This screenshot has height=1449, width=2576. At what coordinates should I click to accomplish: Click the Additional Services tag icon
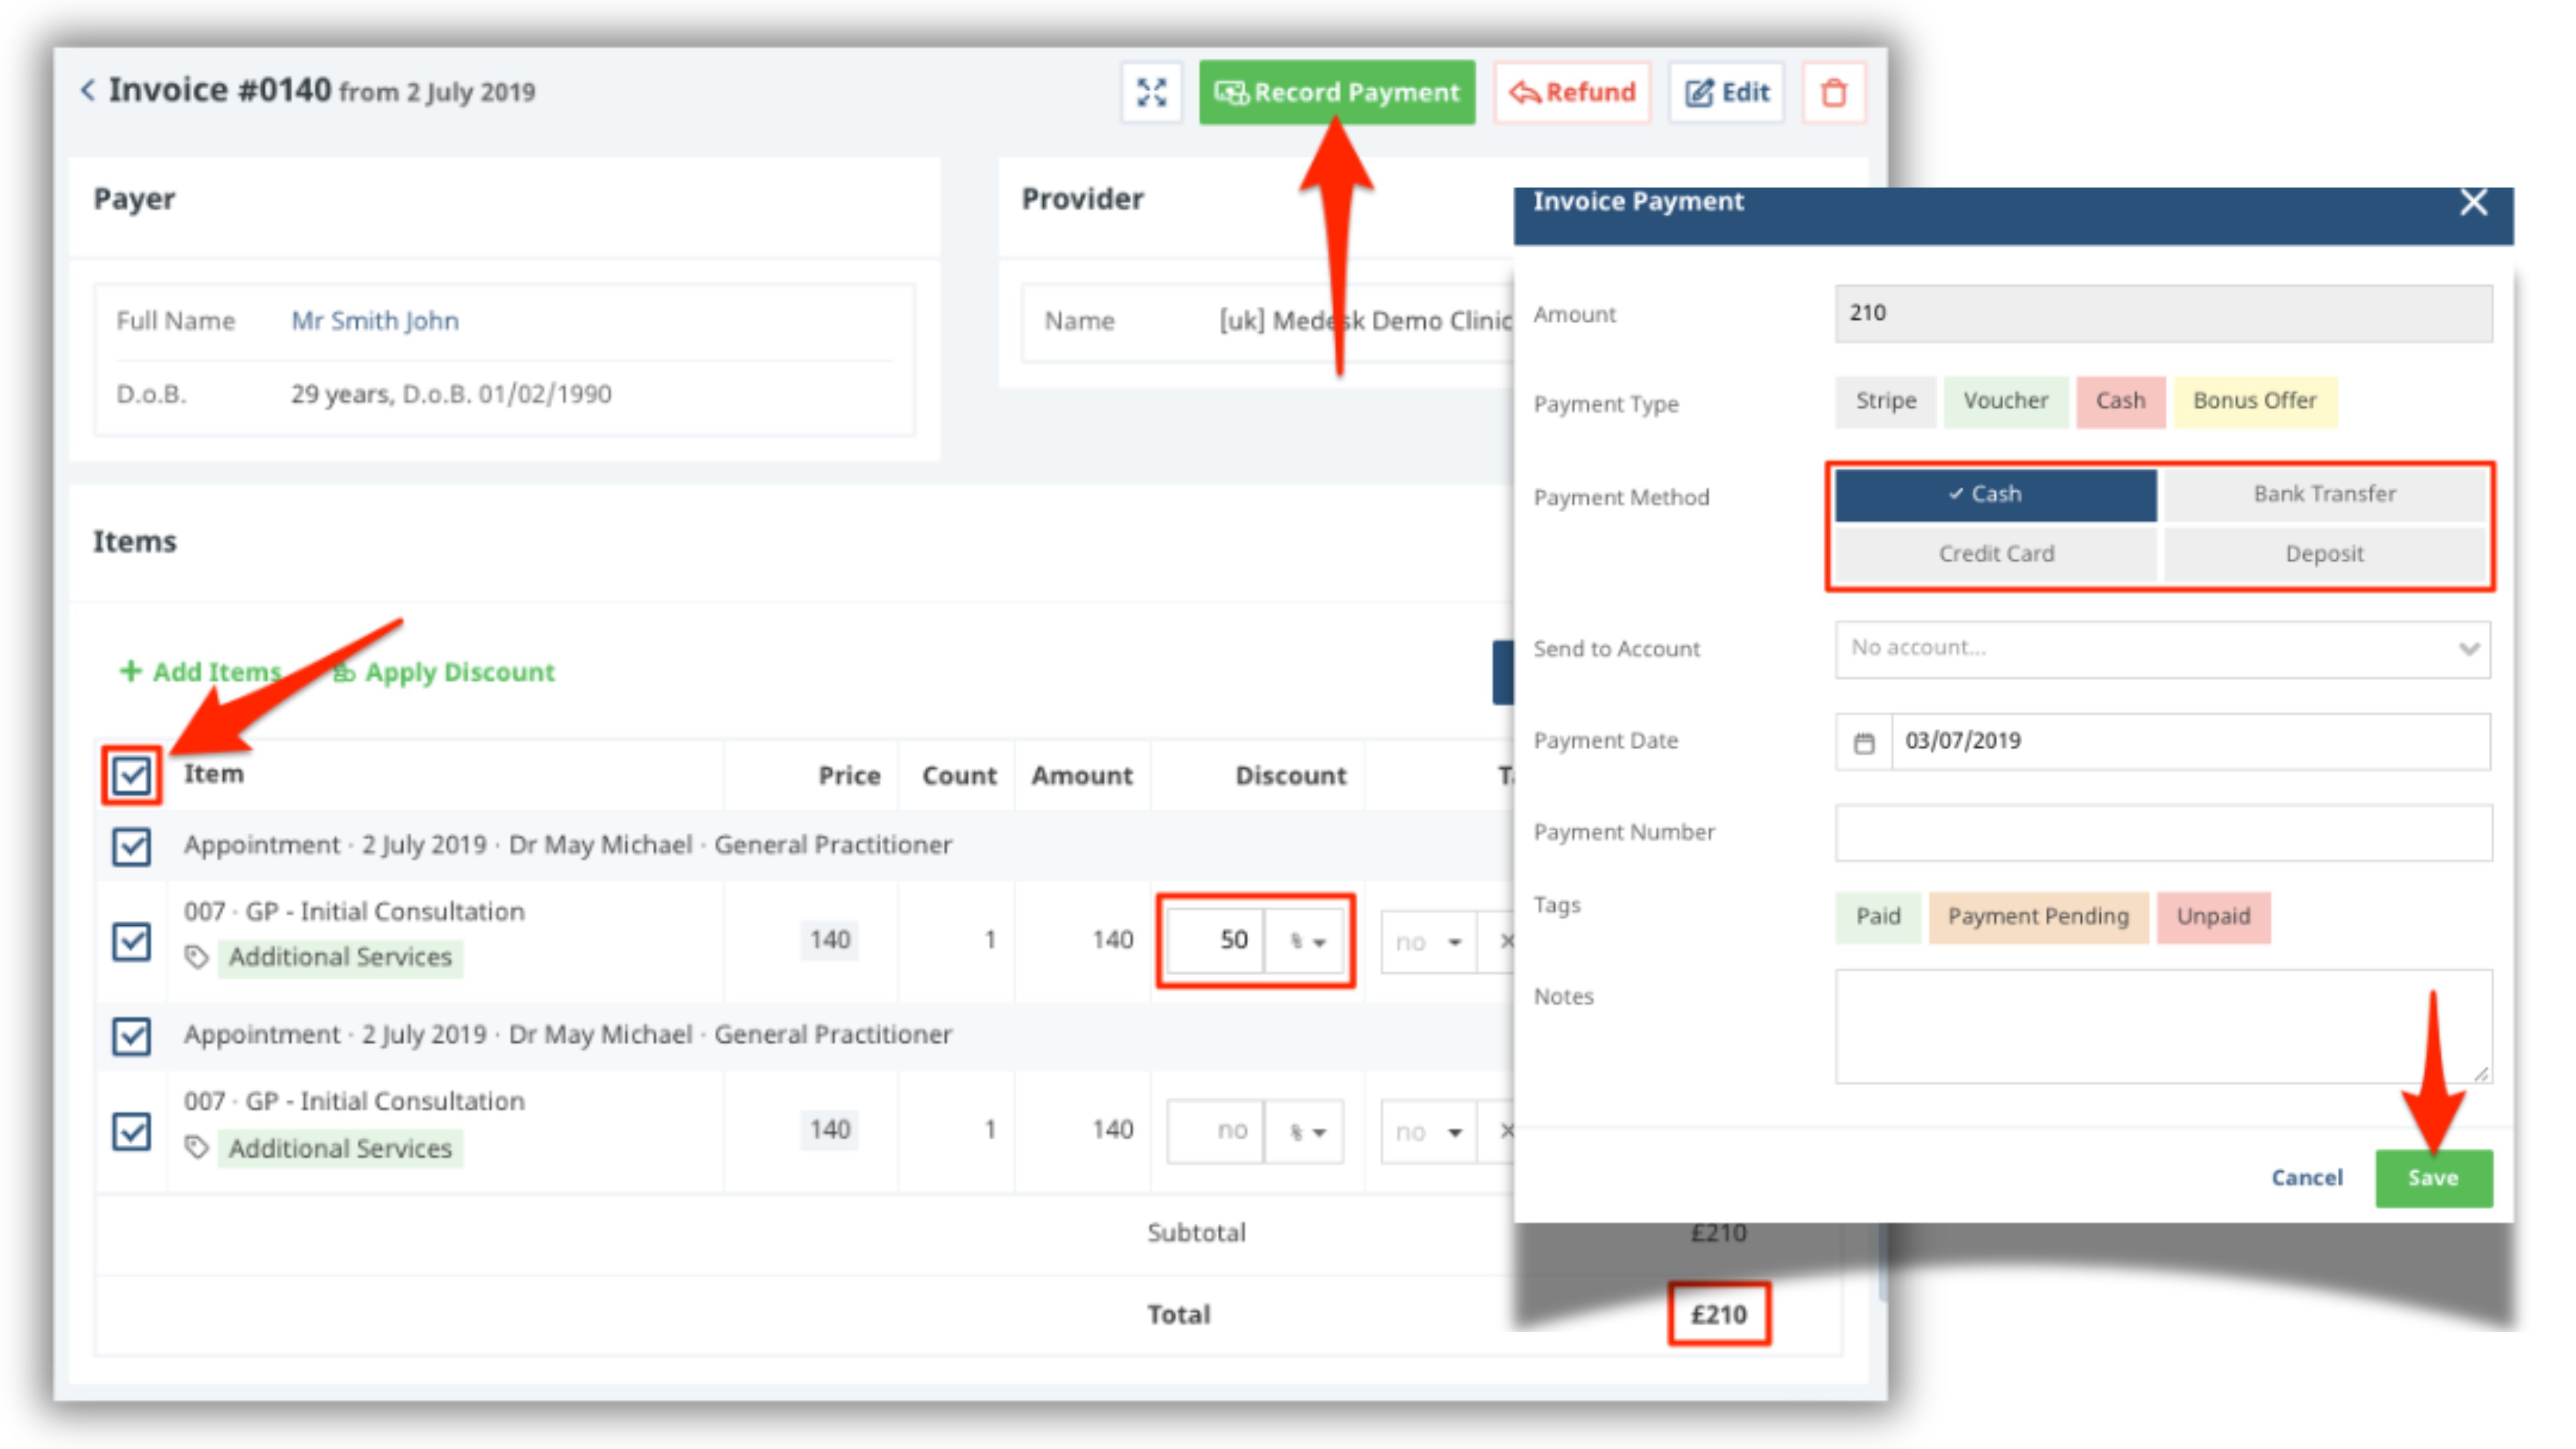[197, 957]
